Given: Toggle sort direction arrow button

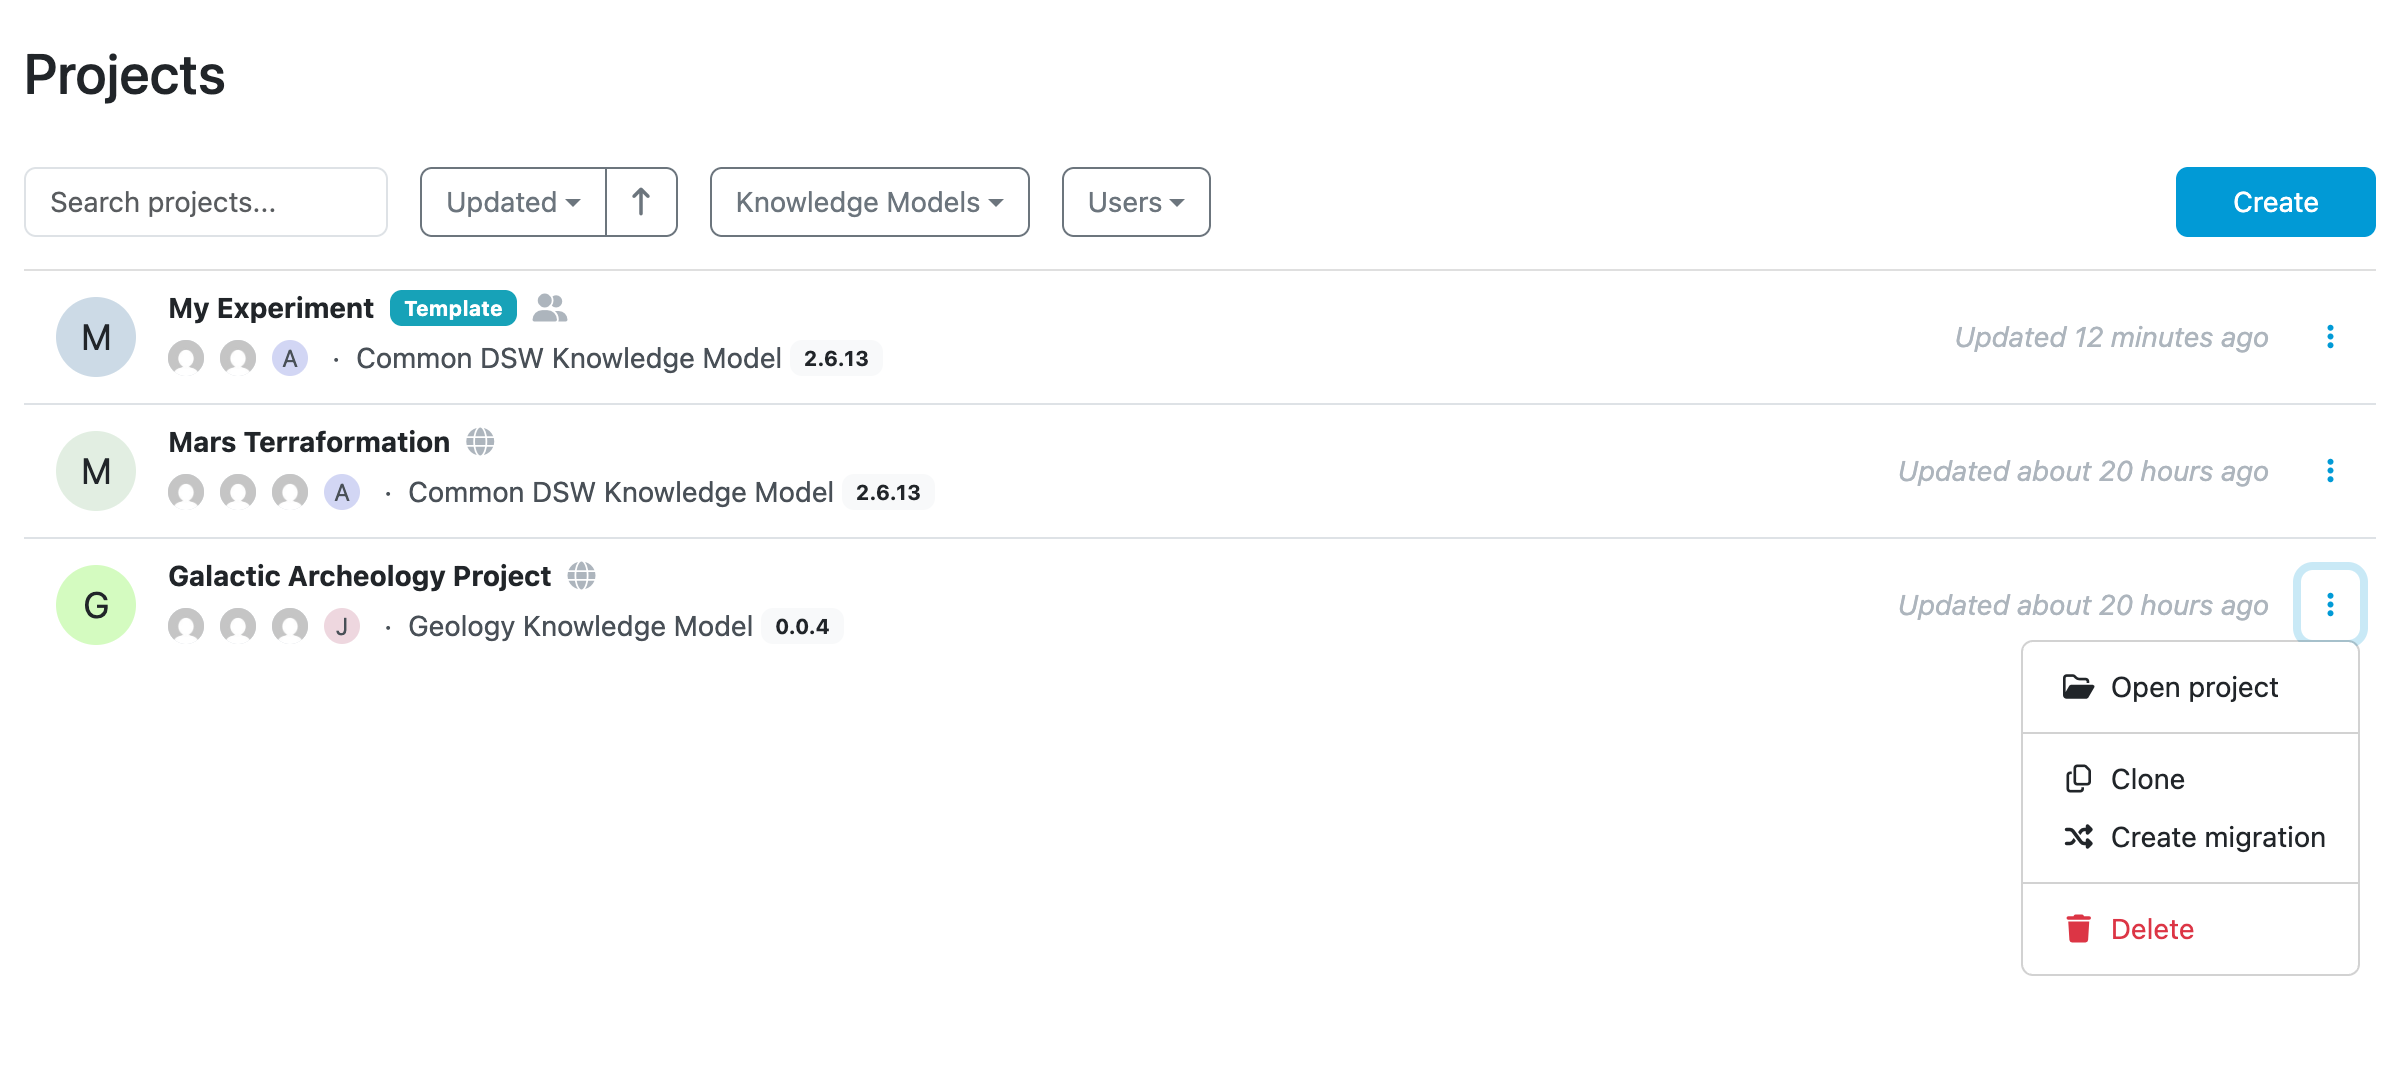Looking at the screenshot, I should 642,202.
